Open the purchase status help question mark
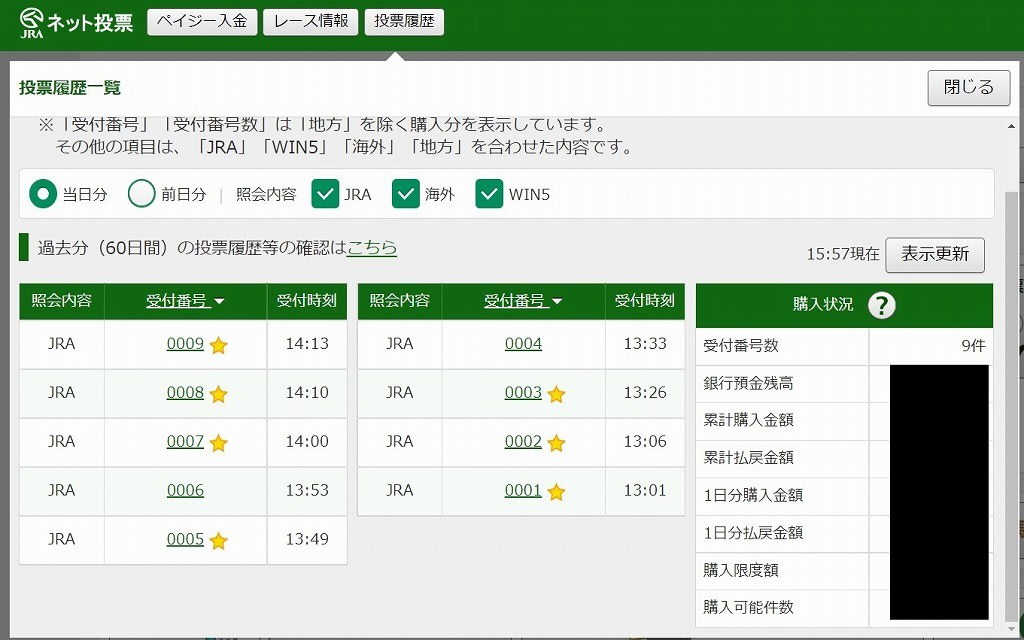The width and height of the screenshot is (1024, 640). 881,305
